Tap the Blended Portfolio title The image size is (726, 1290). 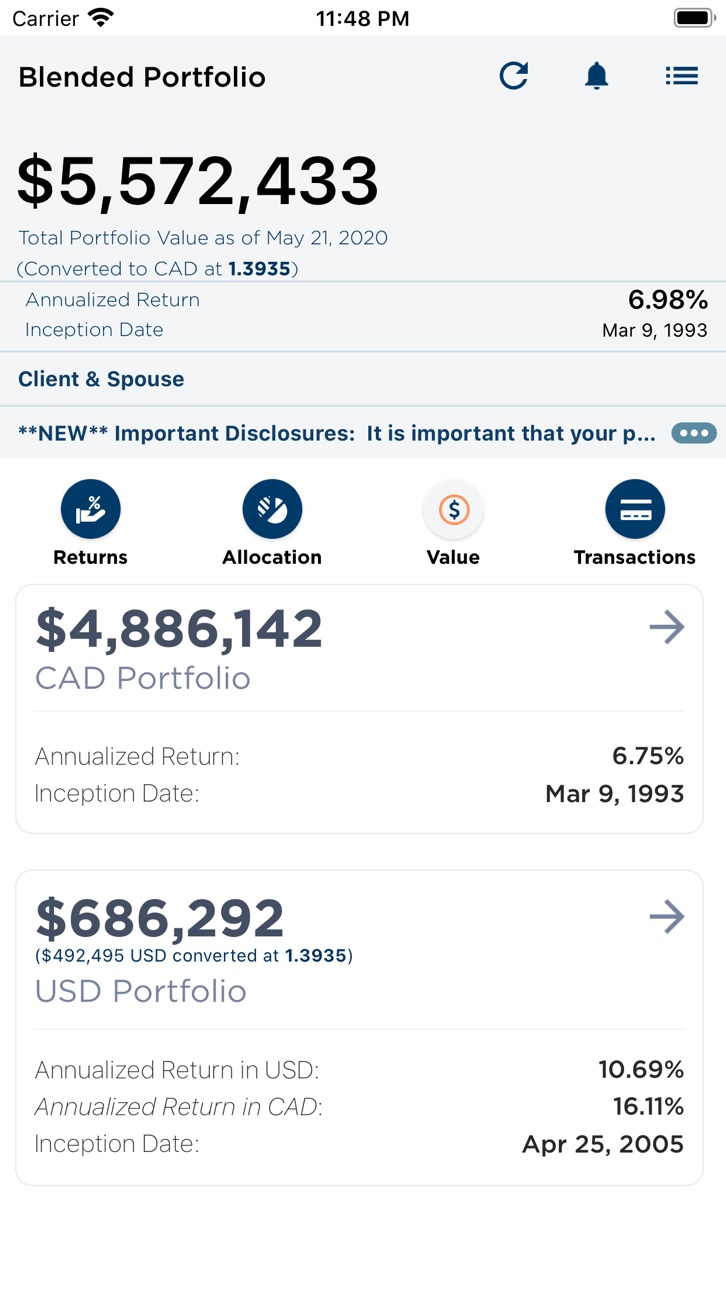142,77
